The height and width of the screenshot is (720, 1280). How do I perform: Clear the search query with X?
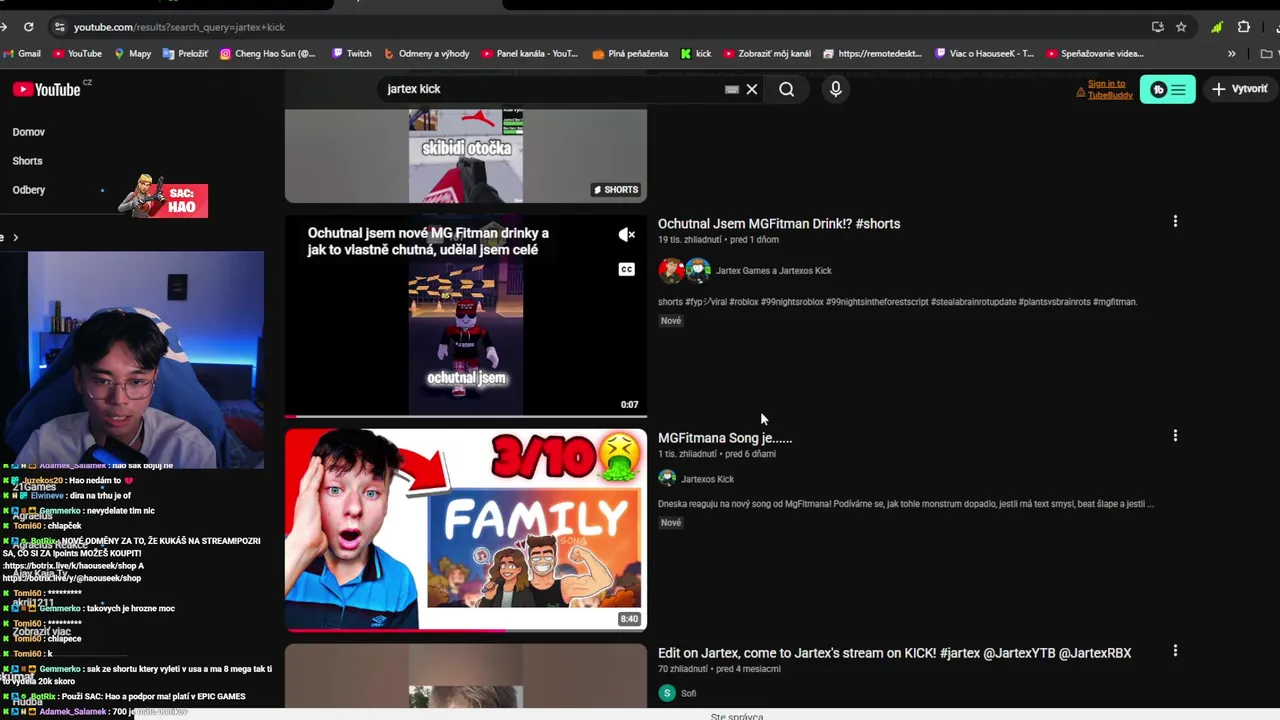(x=752, y=89)
